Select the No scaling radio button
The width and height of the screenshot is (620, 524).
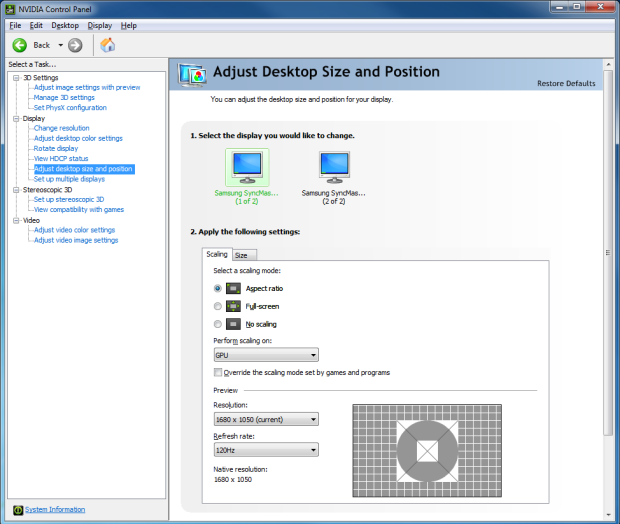pos(217,324)
